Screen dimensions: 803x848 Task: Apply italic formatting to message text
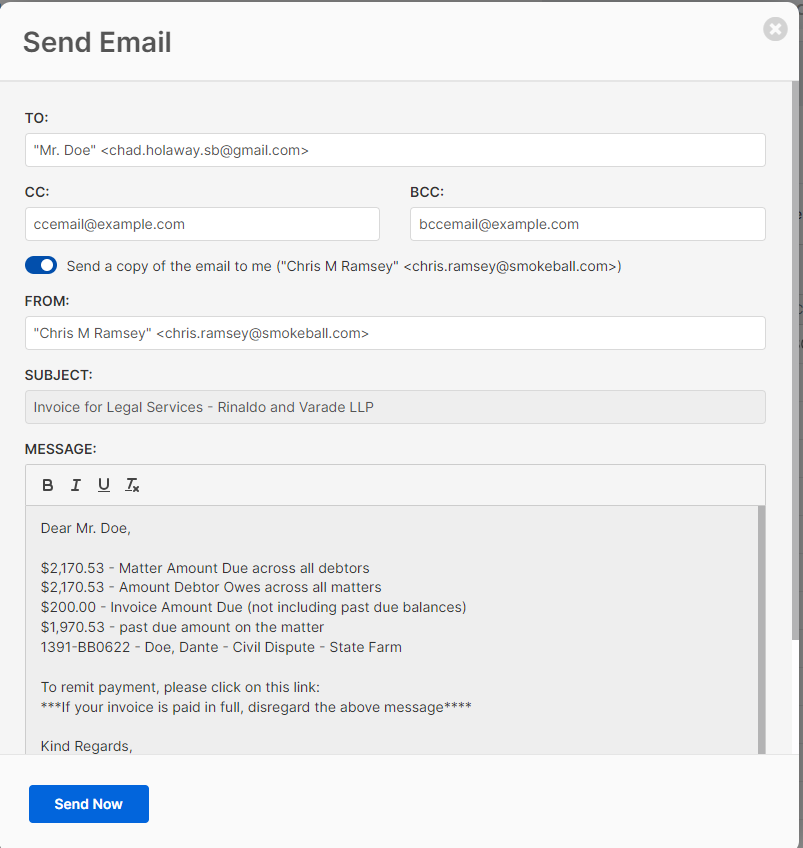click(76, 485)
